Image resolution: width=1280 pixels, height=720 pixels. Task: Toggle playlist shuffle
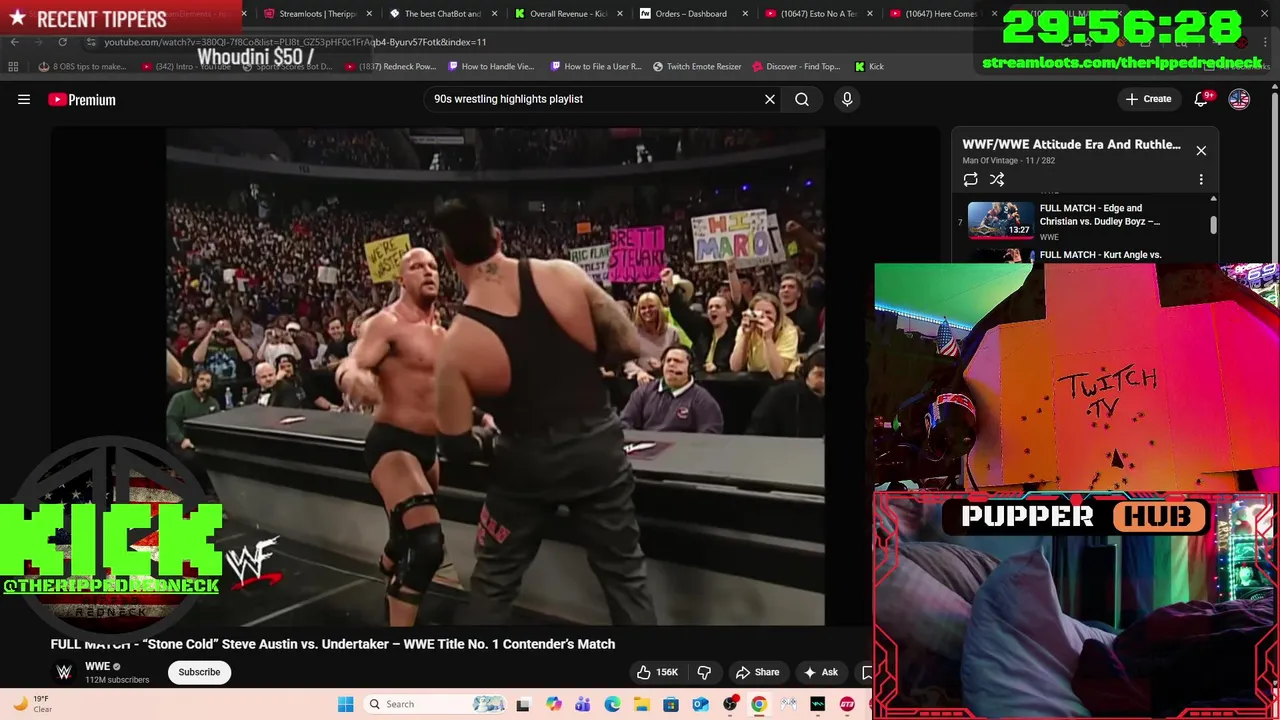[x=997, y=179]
